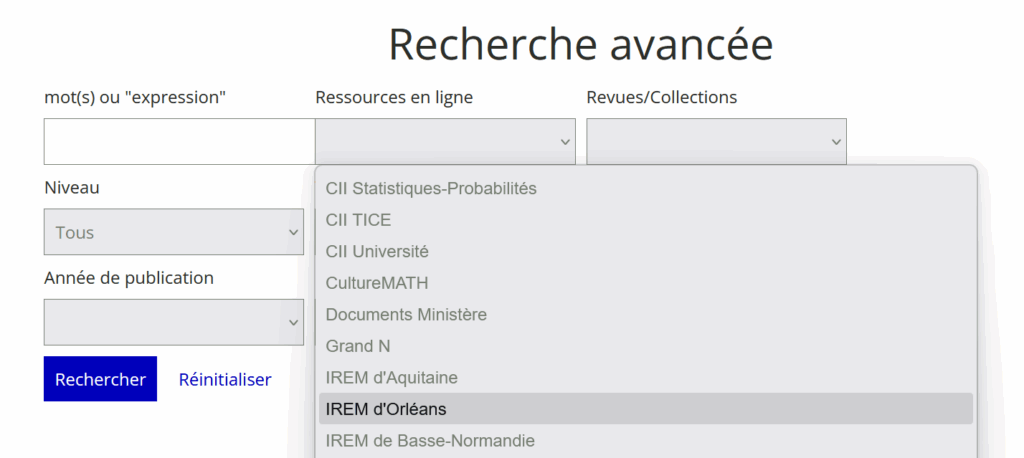The width and height of the screenshot is (1024, 458).
Task: Choose Grand N from the list
Action: (646, 346)
